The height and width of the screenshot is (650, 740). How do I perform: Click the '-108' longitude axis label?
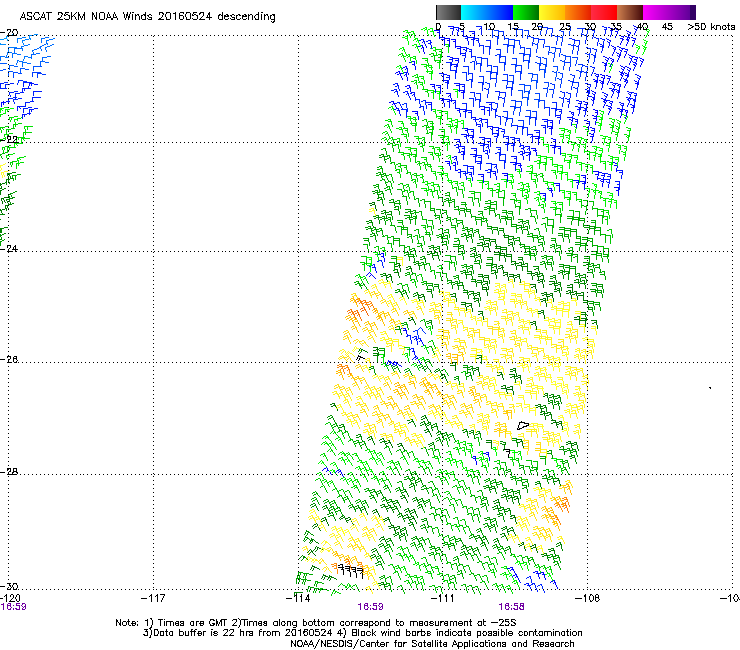588,598
